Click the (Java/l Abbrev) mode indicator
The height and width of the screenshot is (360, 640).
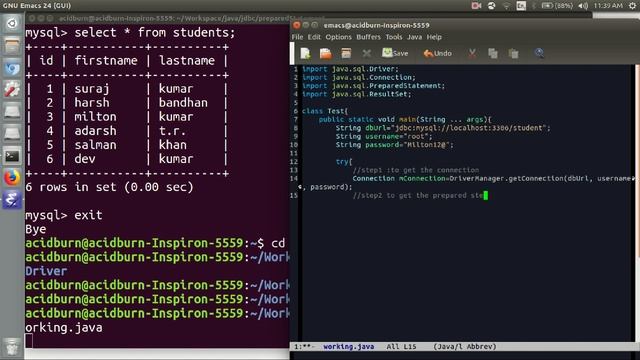click(465, 347)
